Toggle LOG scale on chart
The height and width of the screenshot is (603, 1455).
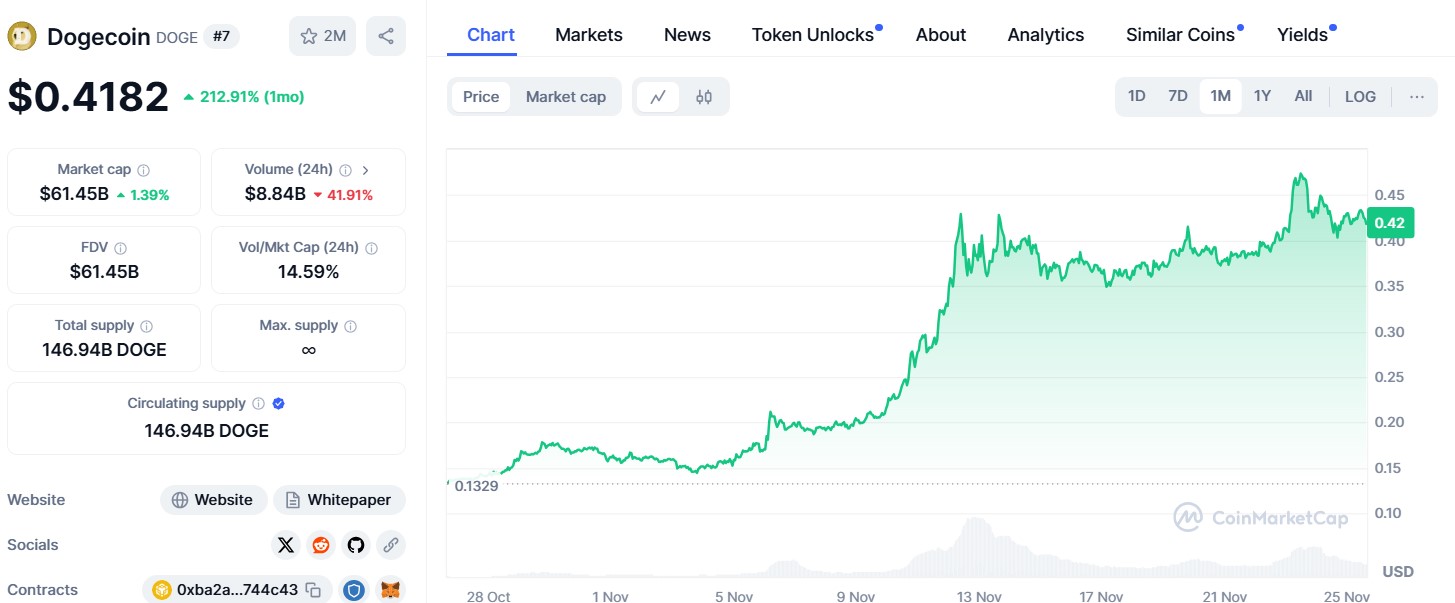[1360, 97]
